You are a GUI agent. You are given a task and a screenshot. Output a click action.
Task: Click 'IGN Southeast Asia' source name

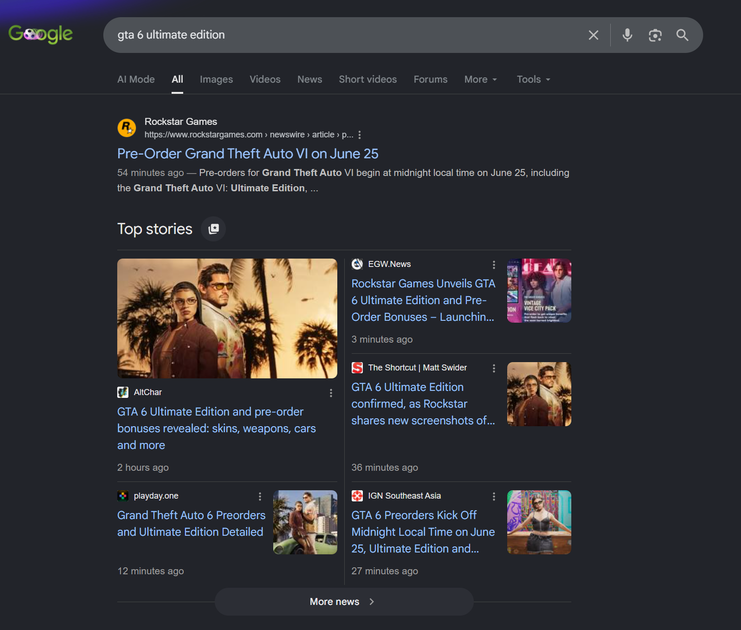pyautogui.click(x=405, y=496)
